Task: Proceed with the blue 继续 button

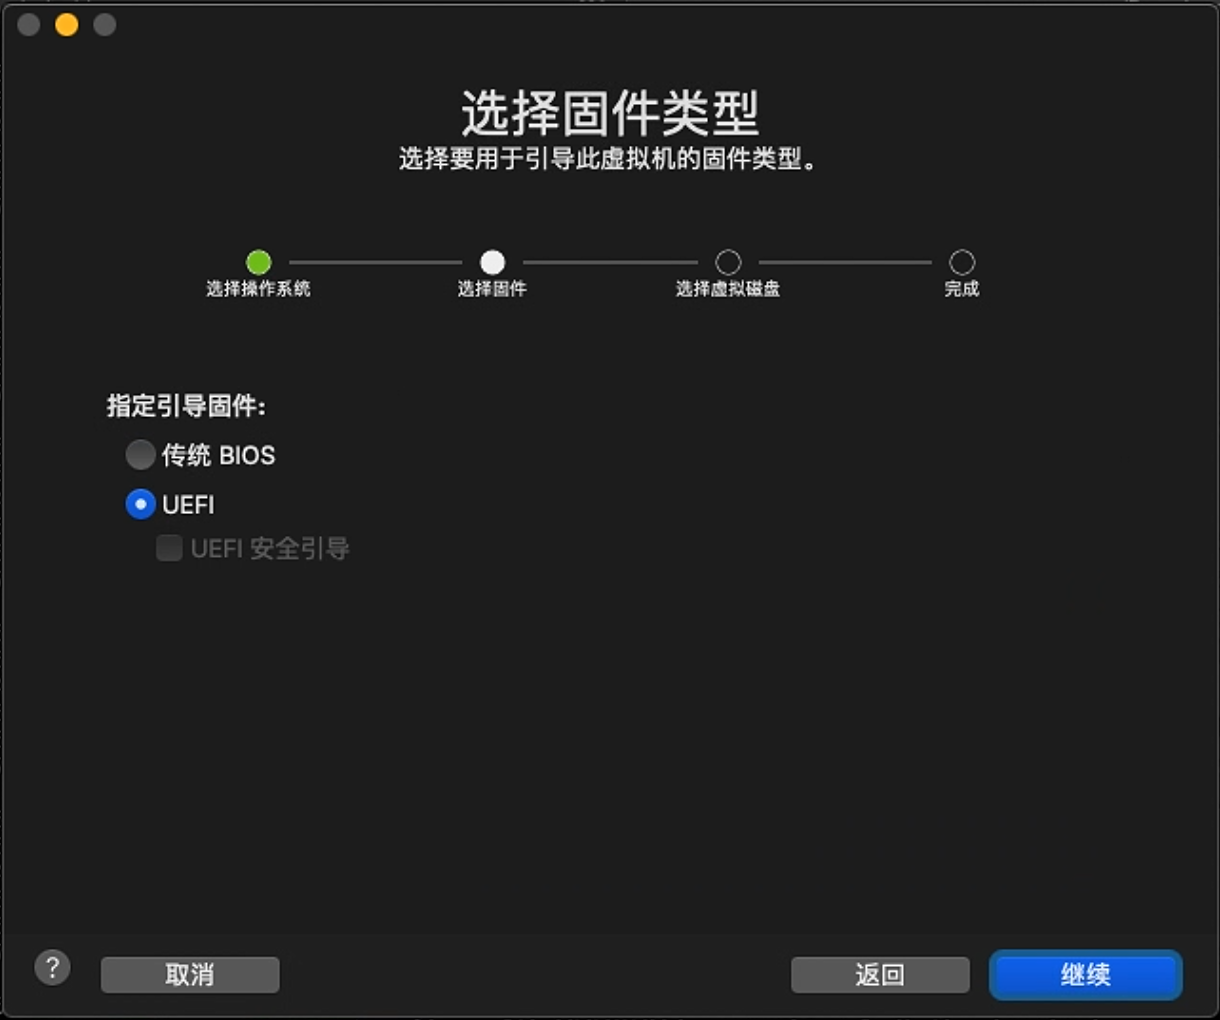Action: tap(1086, 975)
